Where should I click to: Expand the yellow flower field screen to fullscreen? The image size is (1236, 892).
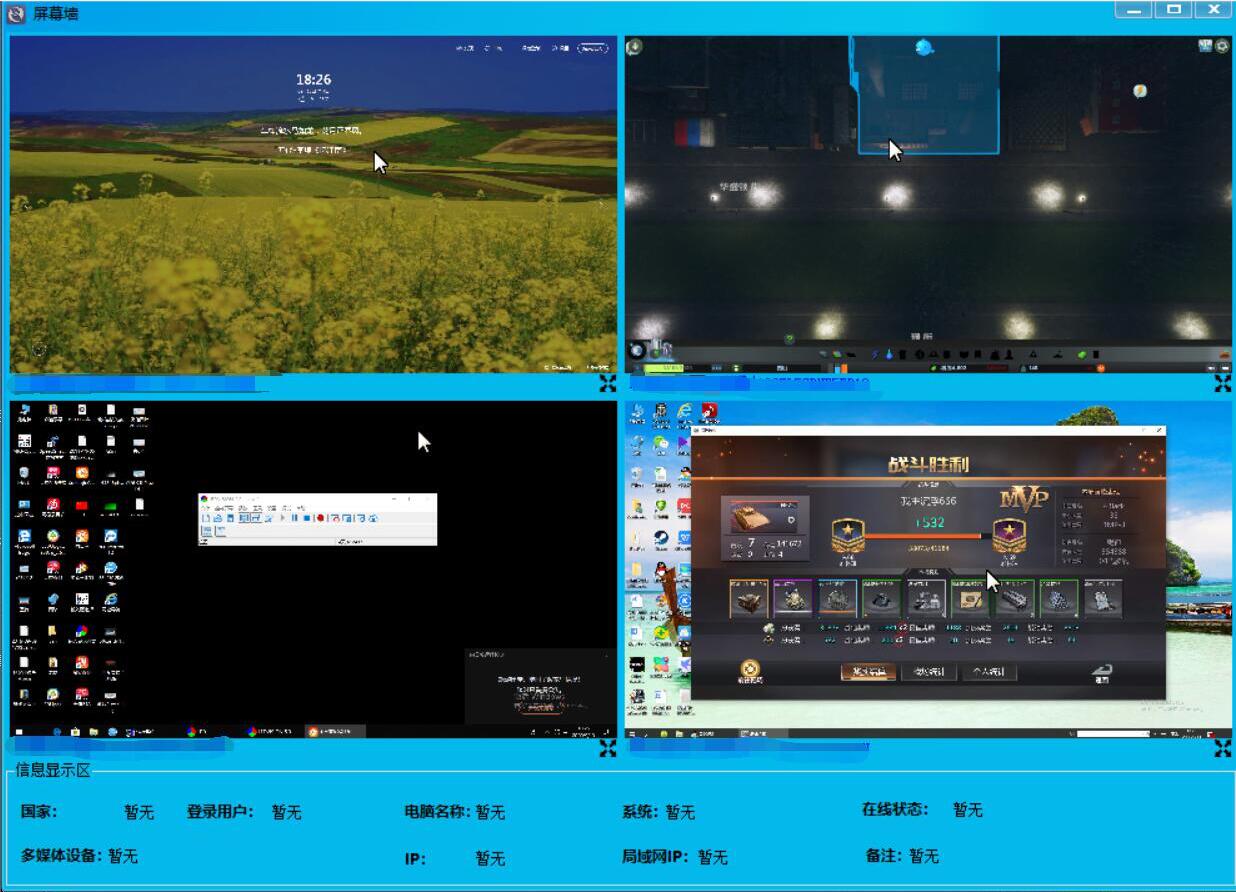607,384
